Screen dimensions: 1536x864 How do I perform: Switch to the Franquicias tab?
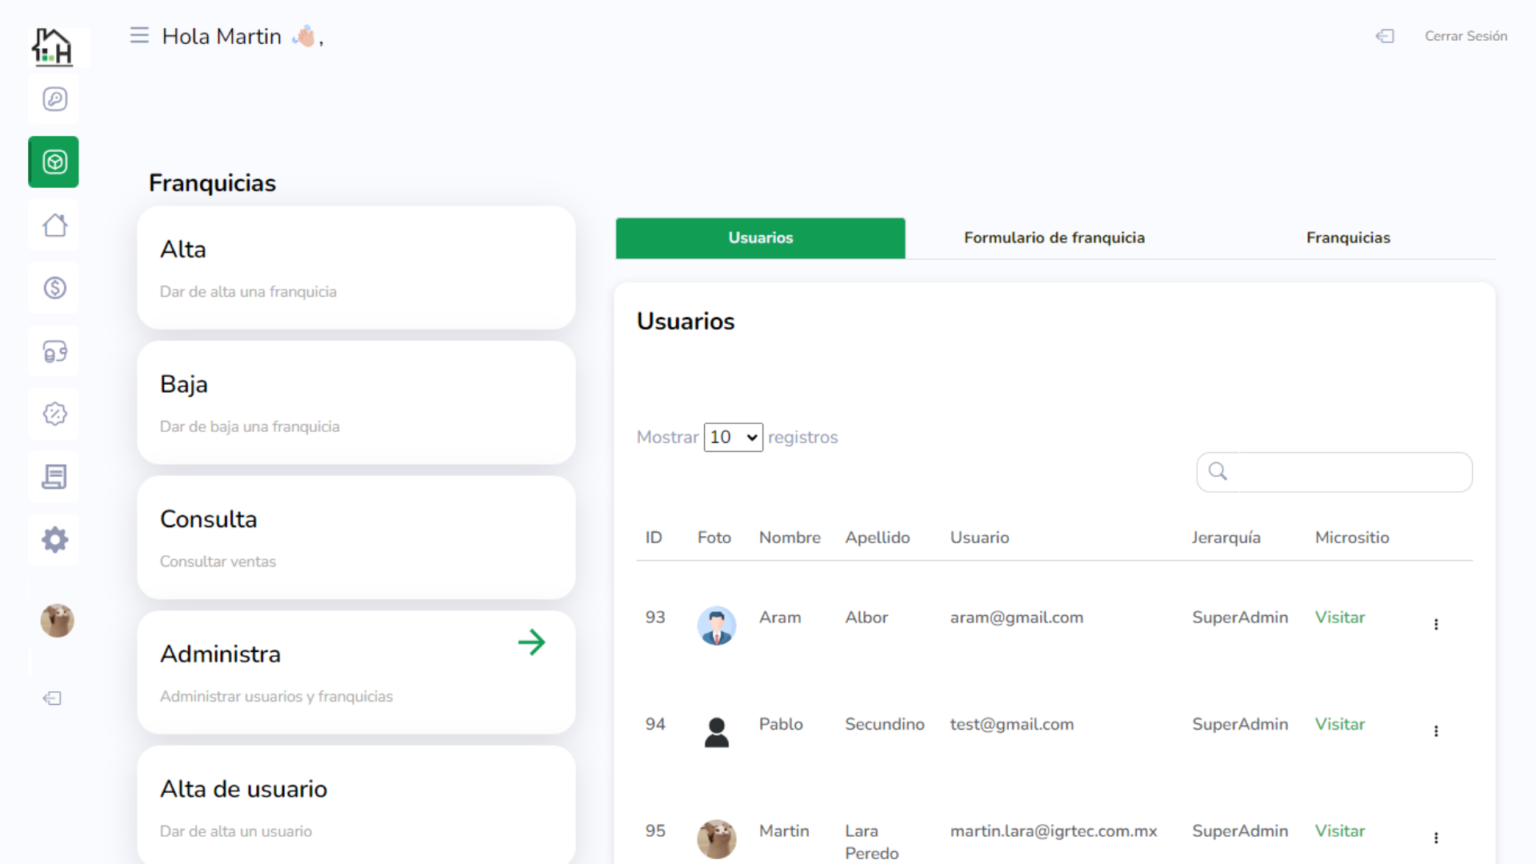[1347, 238]
